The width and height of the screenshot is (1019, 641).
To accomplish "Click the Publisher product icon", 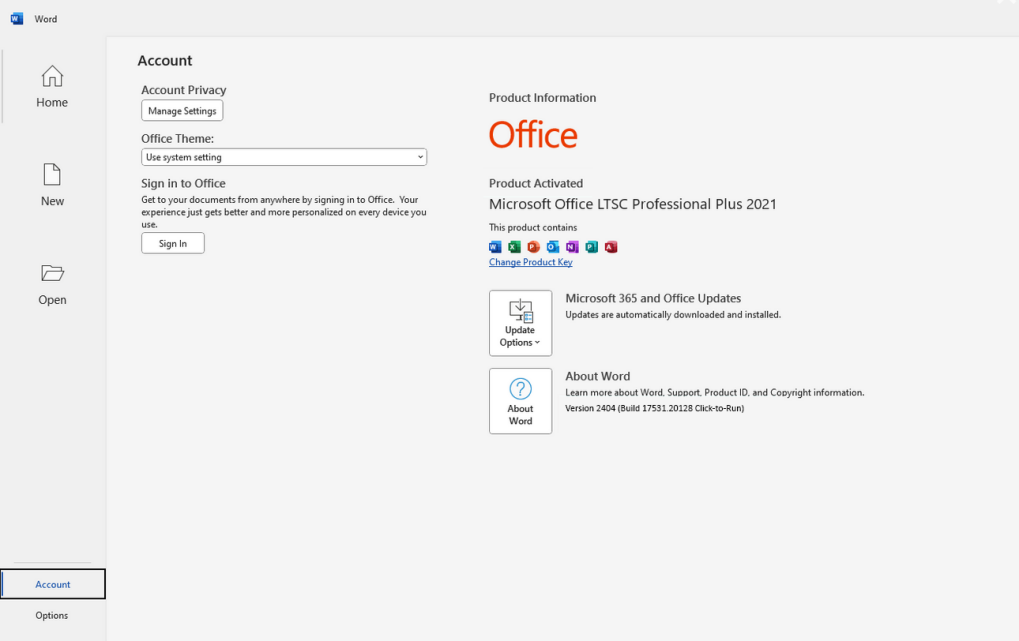I will tap(591, 247).
